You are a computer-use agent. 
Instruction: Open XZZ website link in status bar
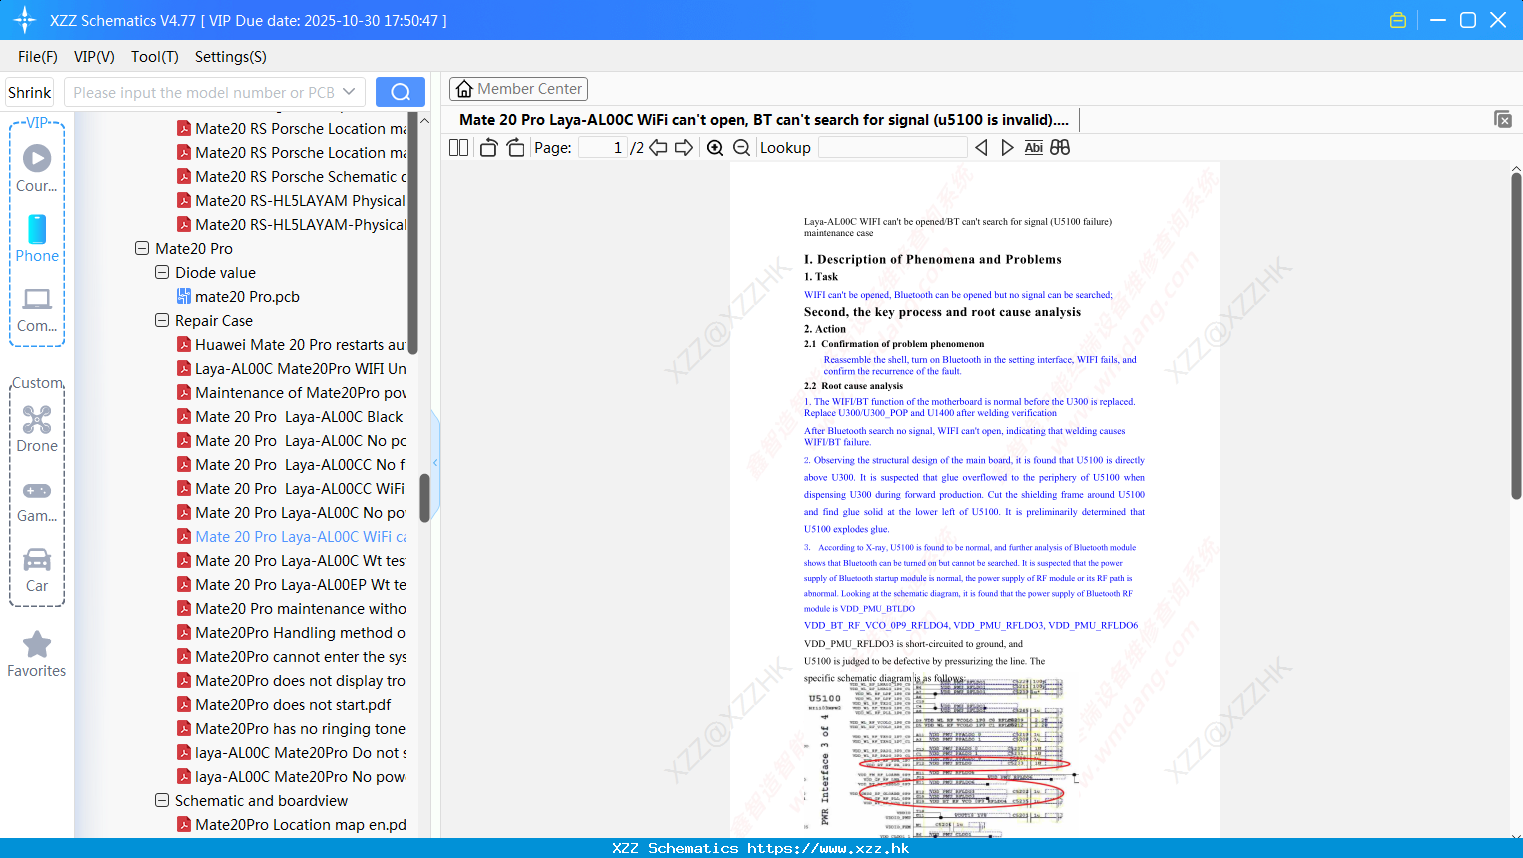click(828, 848)
